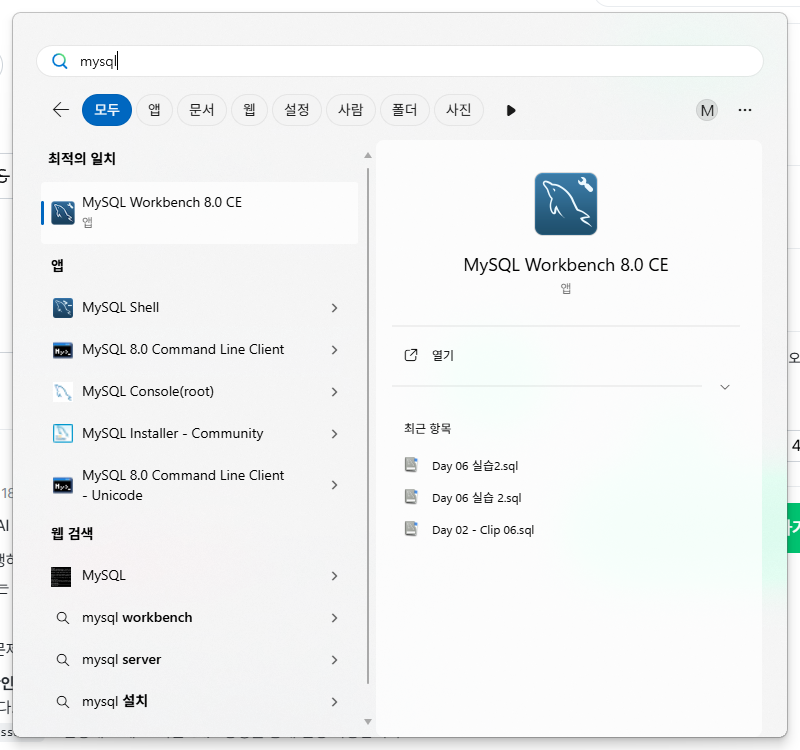Open the three-dot options menu

[x=744, y=110]
